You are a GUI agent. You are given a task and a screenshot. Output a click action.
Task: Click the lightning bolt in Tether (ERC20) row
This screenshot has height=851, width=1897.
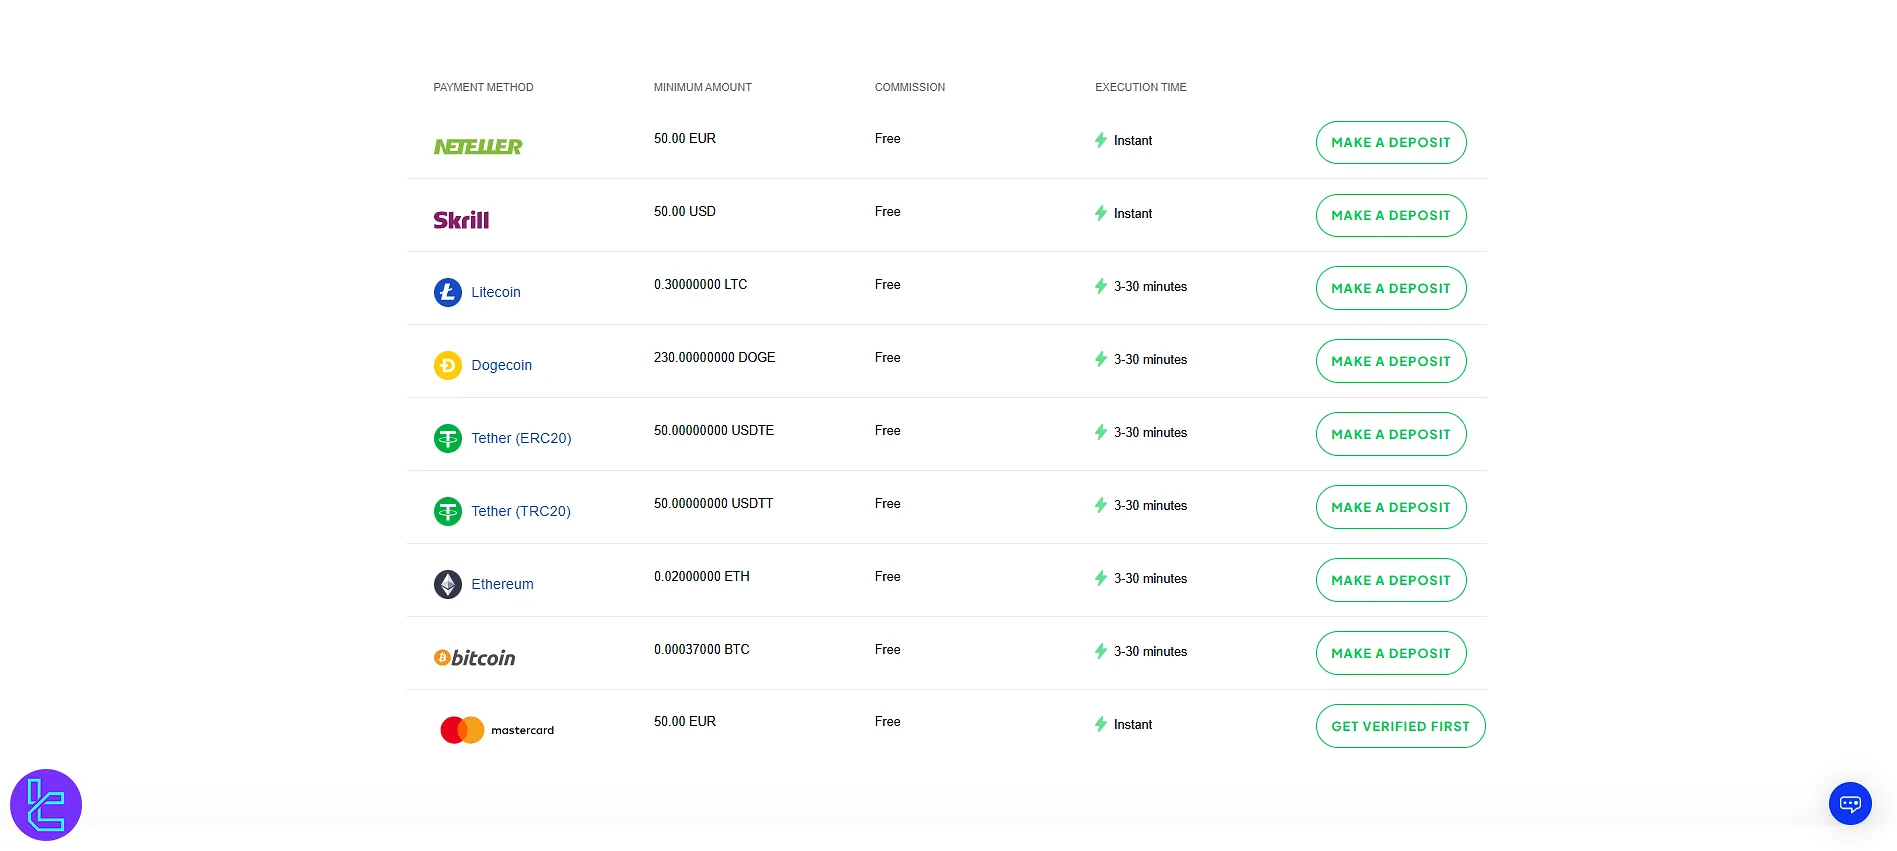[x=1101, y=432]
